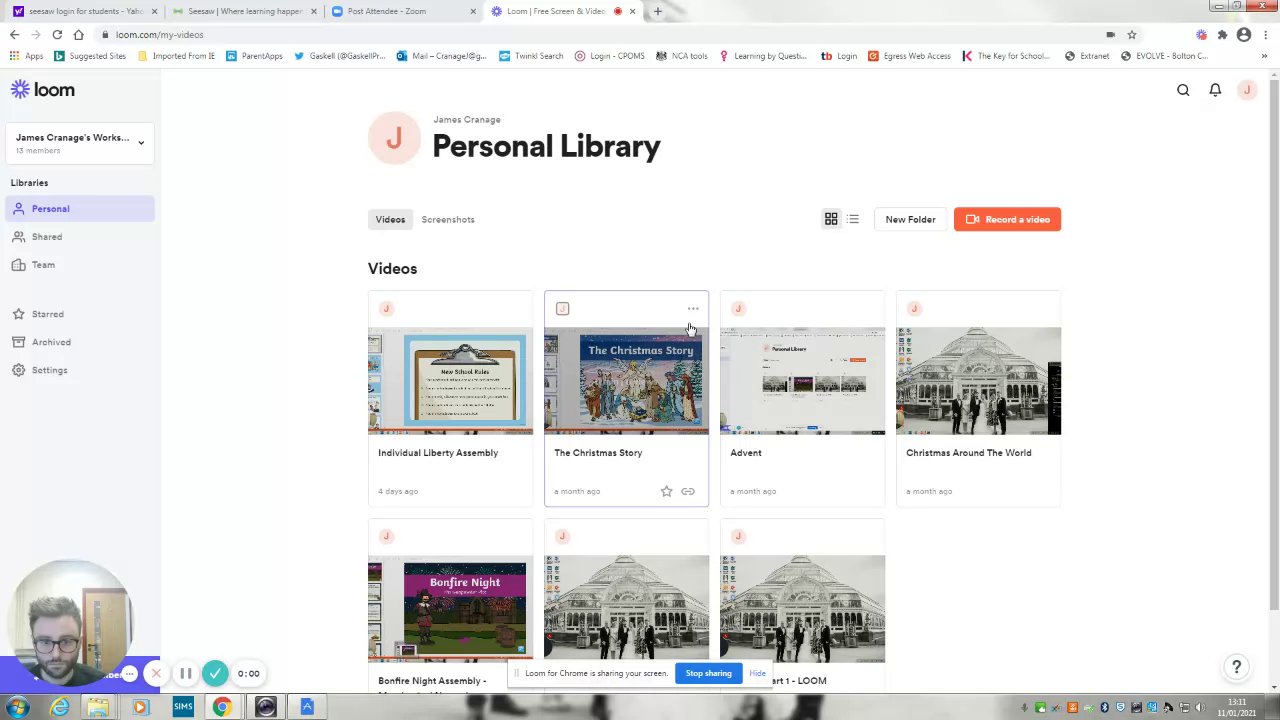
Task: Bookmark this page with star
Action: pos(1131,34)
